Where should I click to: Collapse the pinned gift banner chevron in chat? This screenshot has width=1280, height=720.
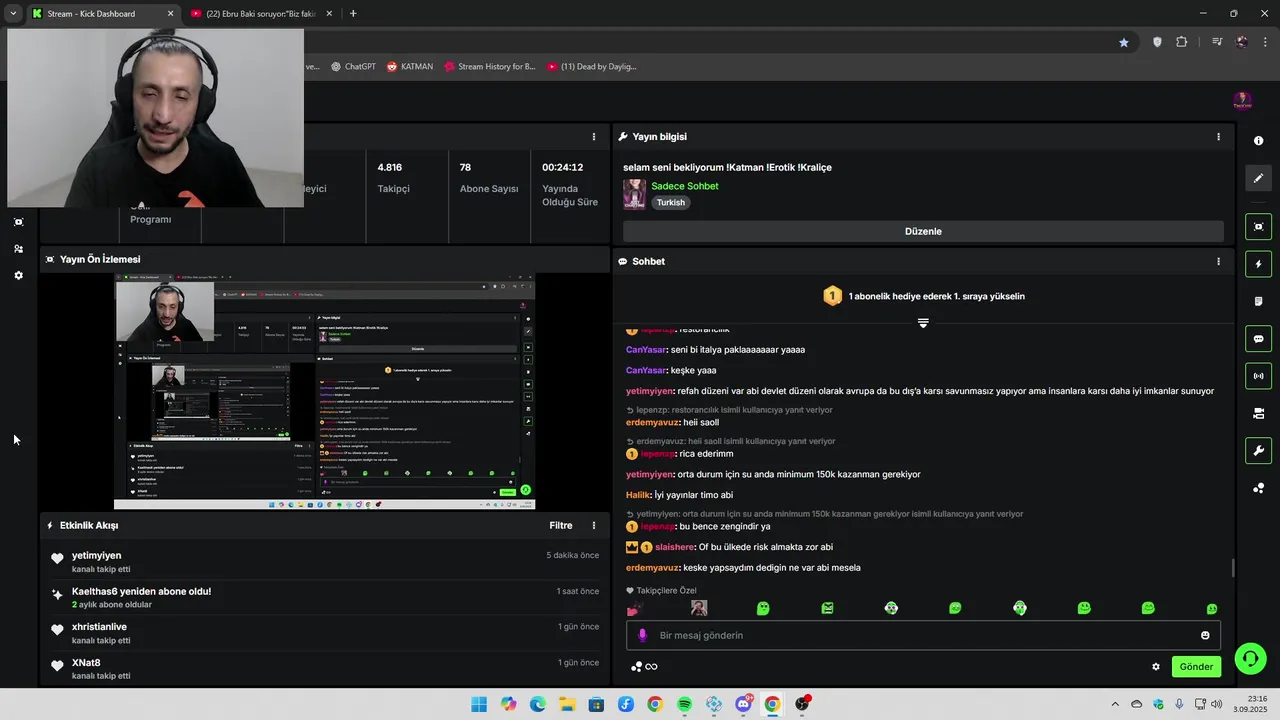[923, 322]
